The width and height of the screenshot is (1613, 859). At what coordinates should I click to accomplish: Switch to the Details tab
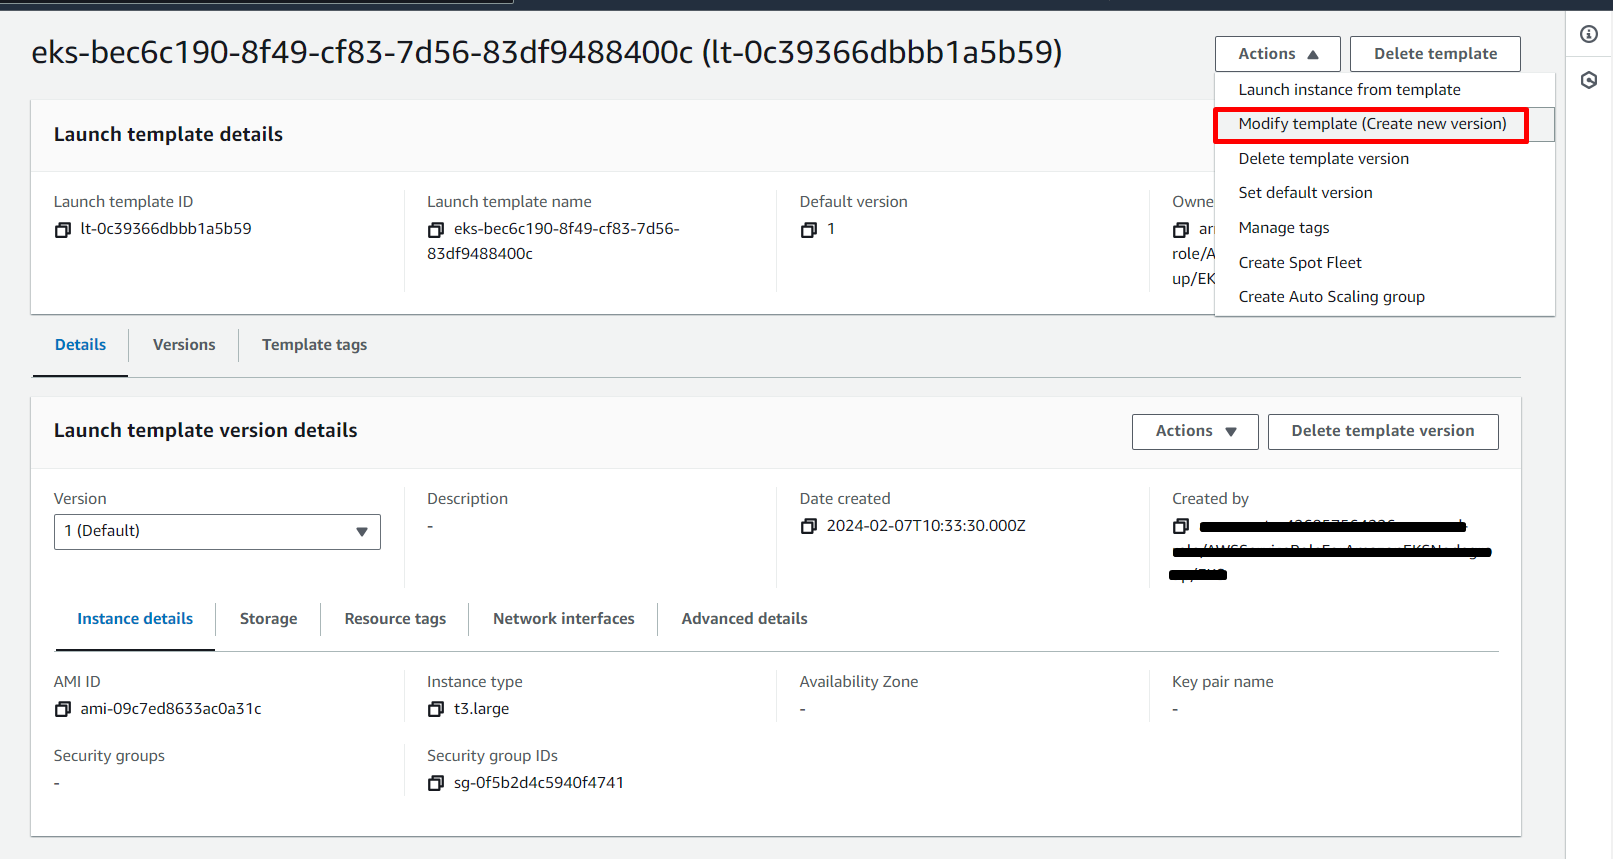point(80,345)
